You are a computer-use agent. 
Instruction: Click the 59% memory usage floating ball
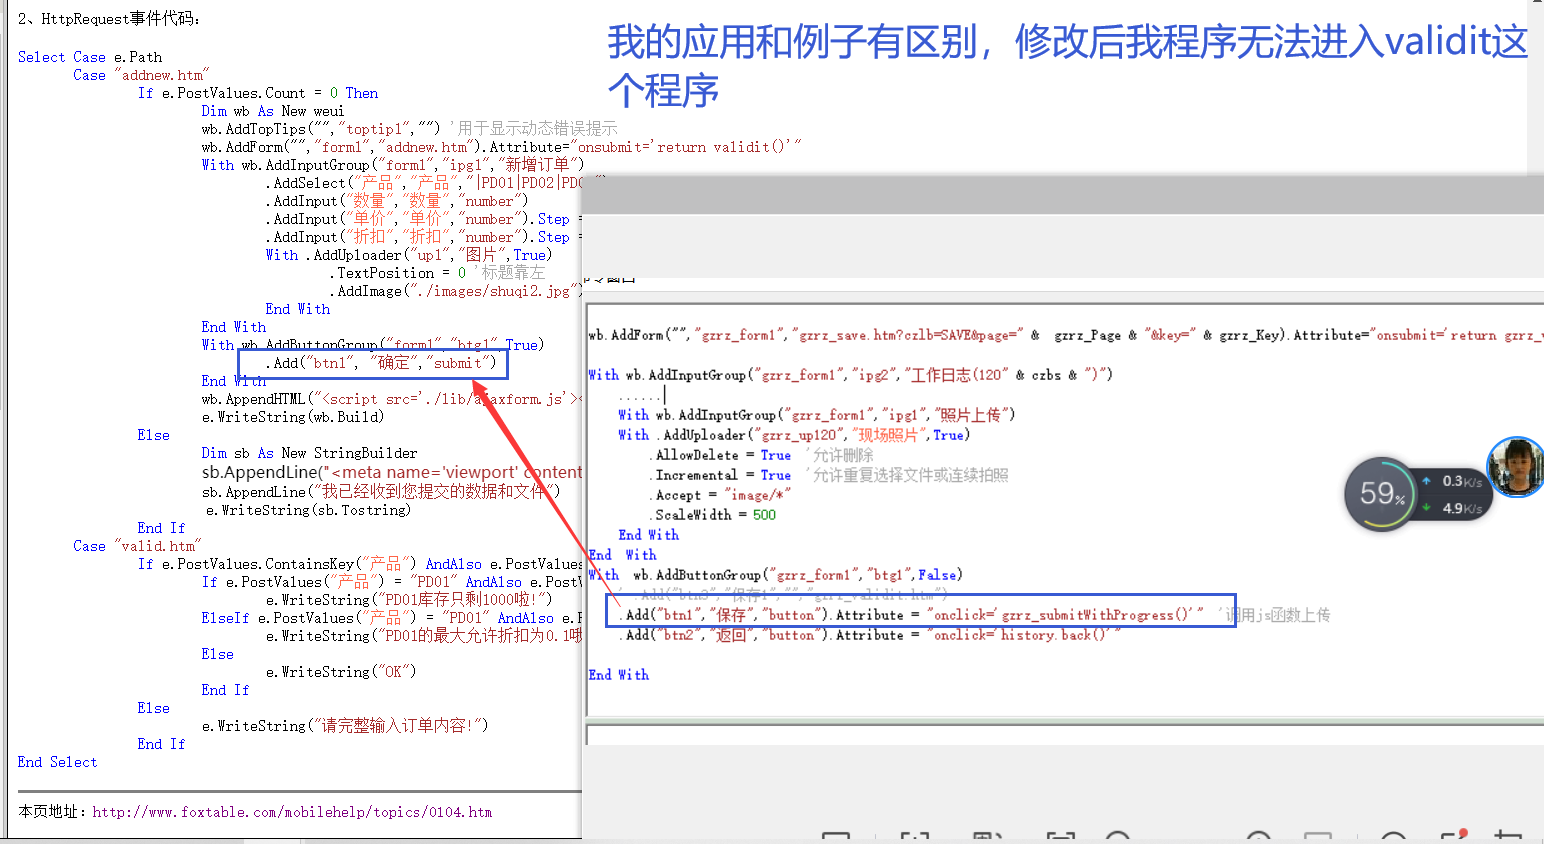(1380, 494)
